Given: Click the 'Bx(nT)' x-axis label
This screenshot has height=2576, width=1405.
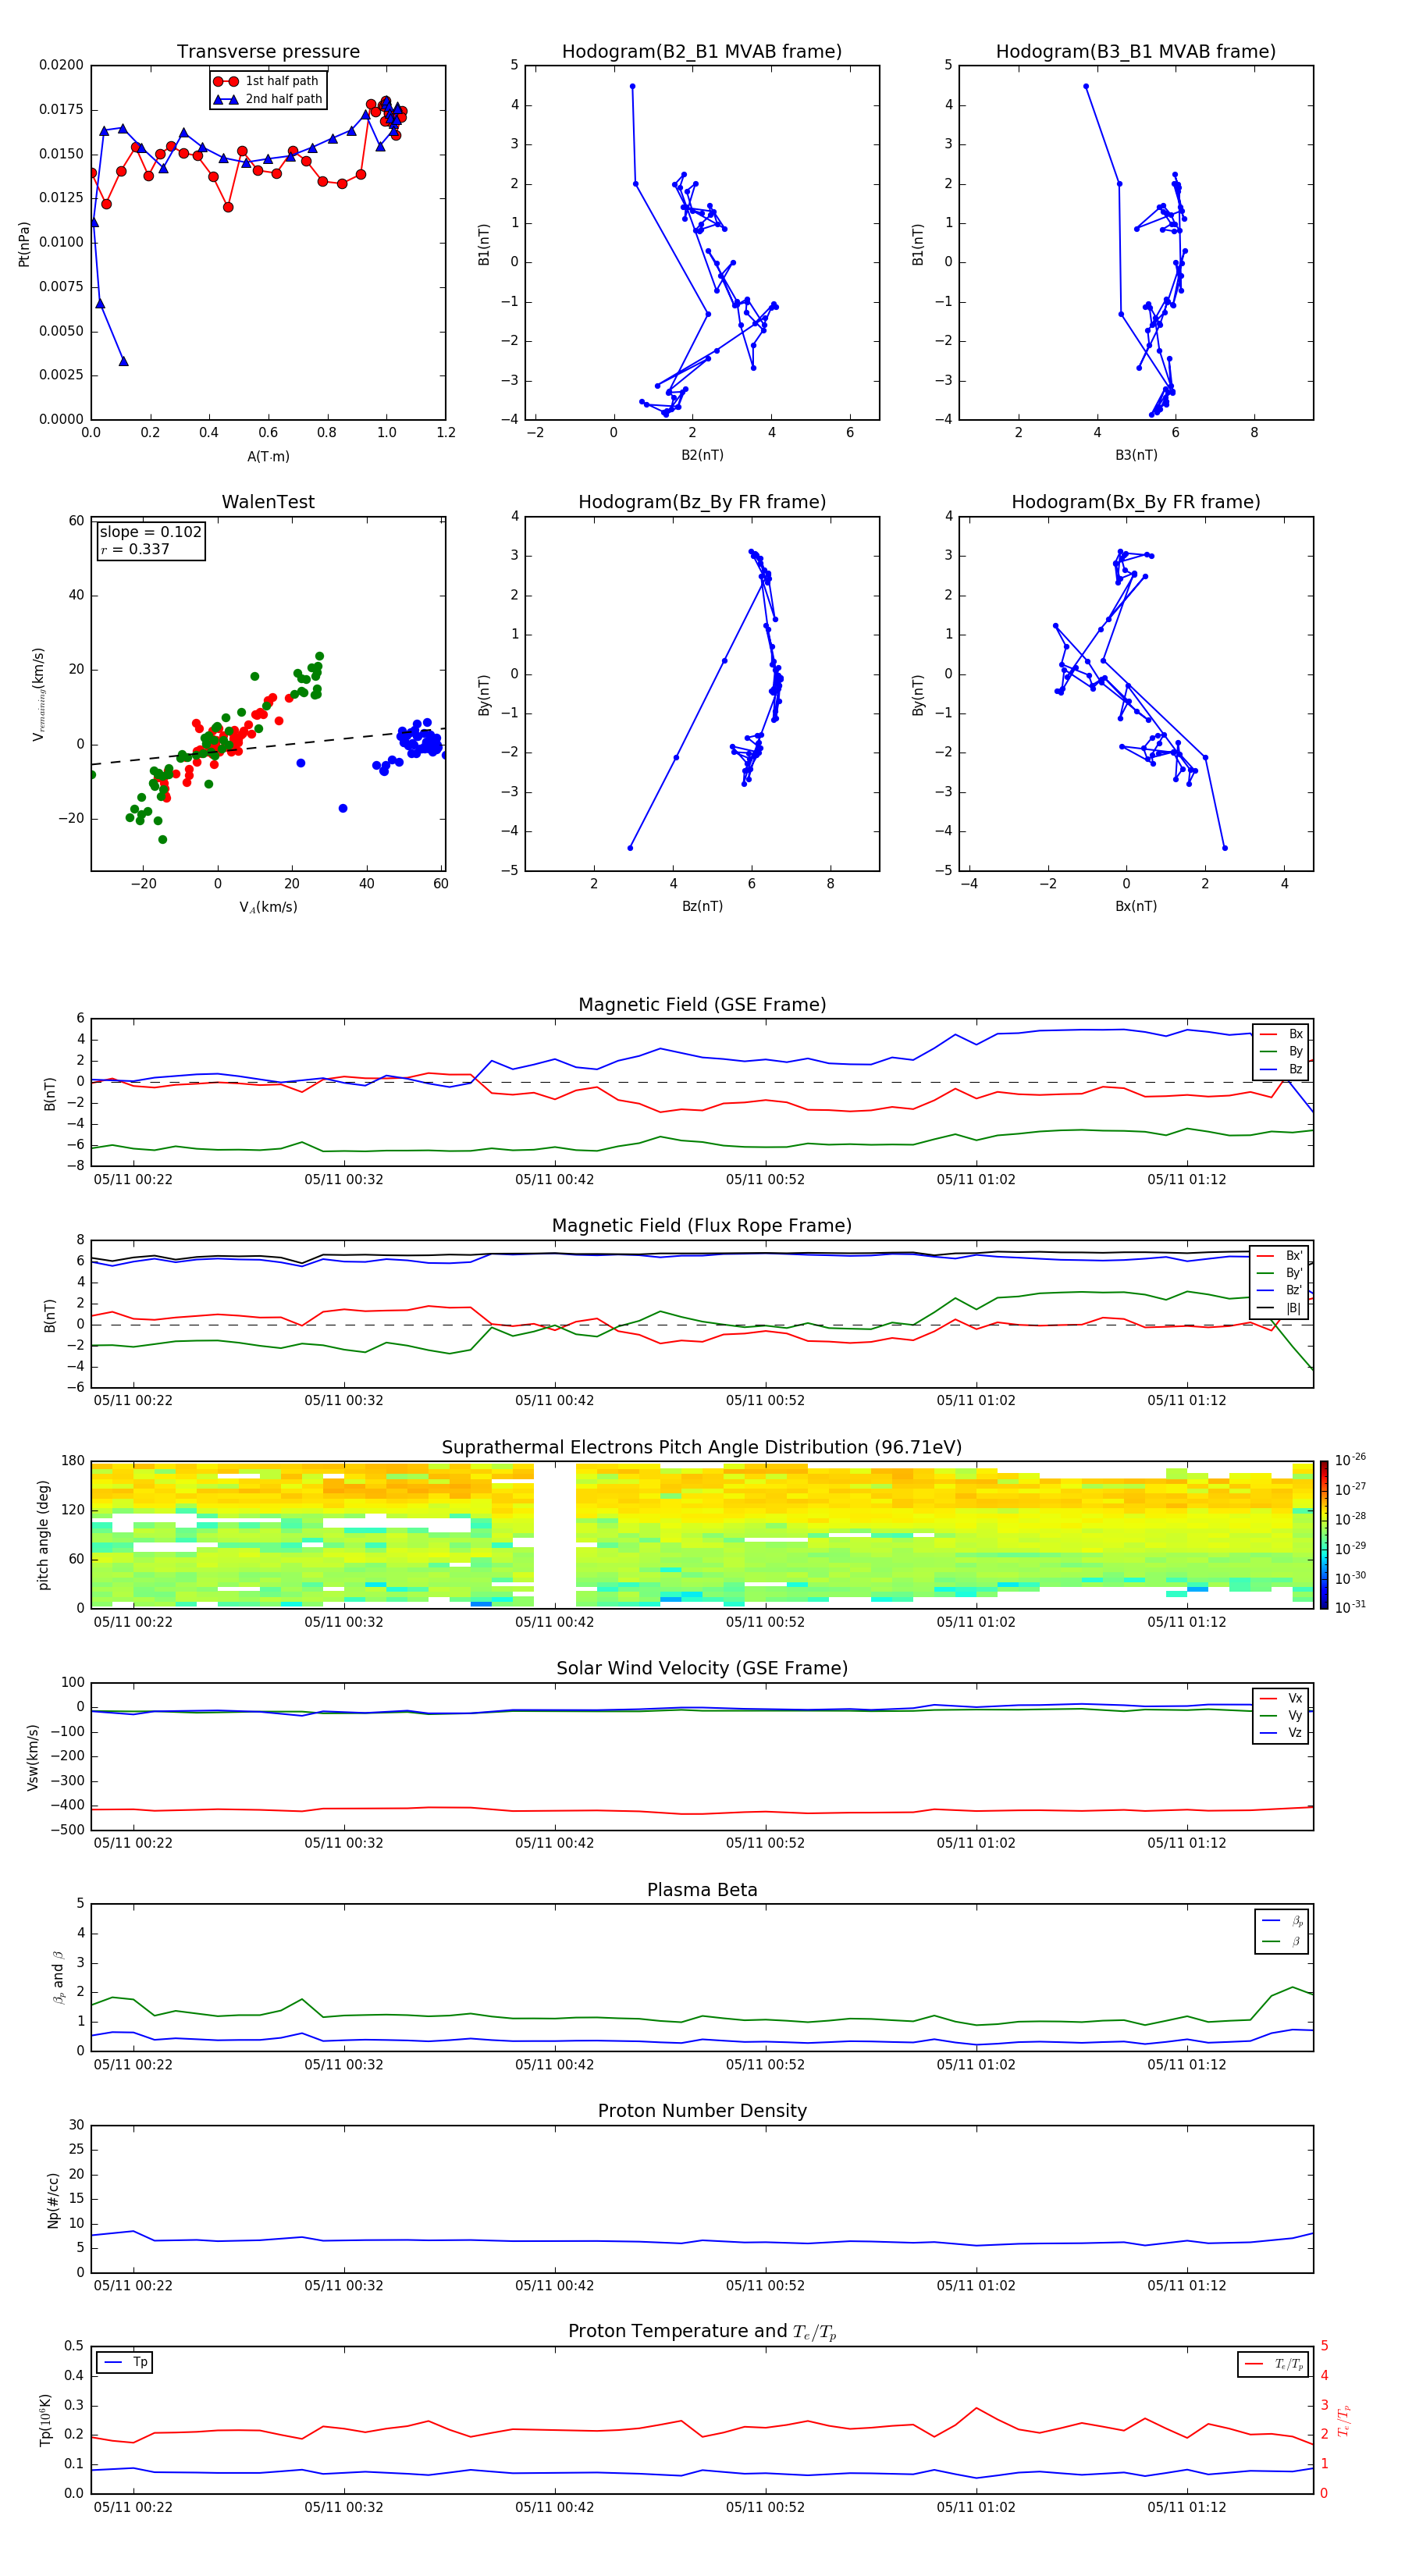Looking at the screenshot, I should (1136, 906).
